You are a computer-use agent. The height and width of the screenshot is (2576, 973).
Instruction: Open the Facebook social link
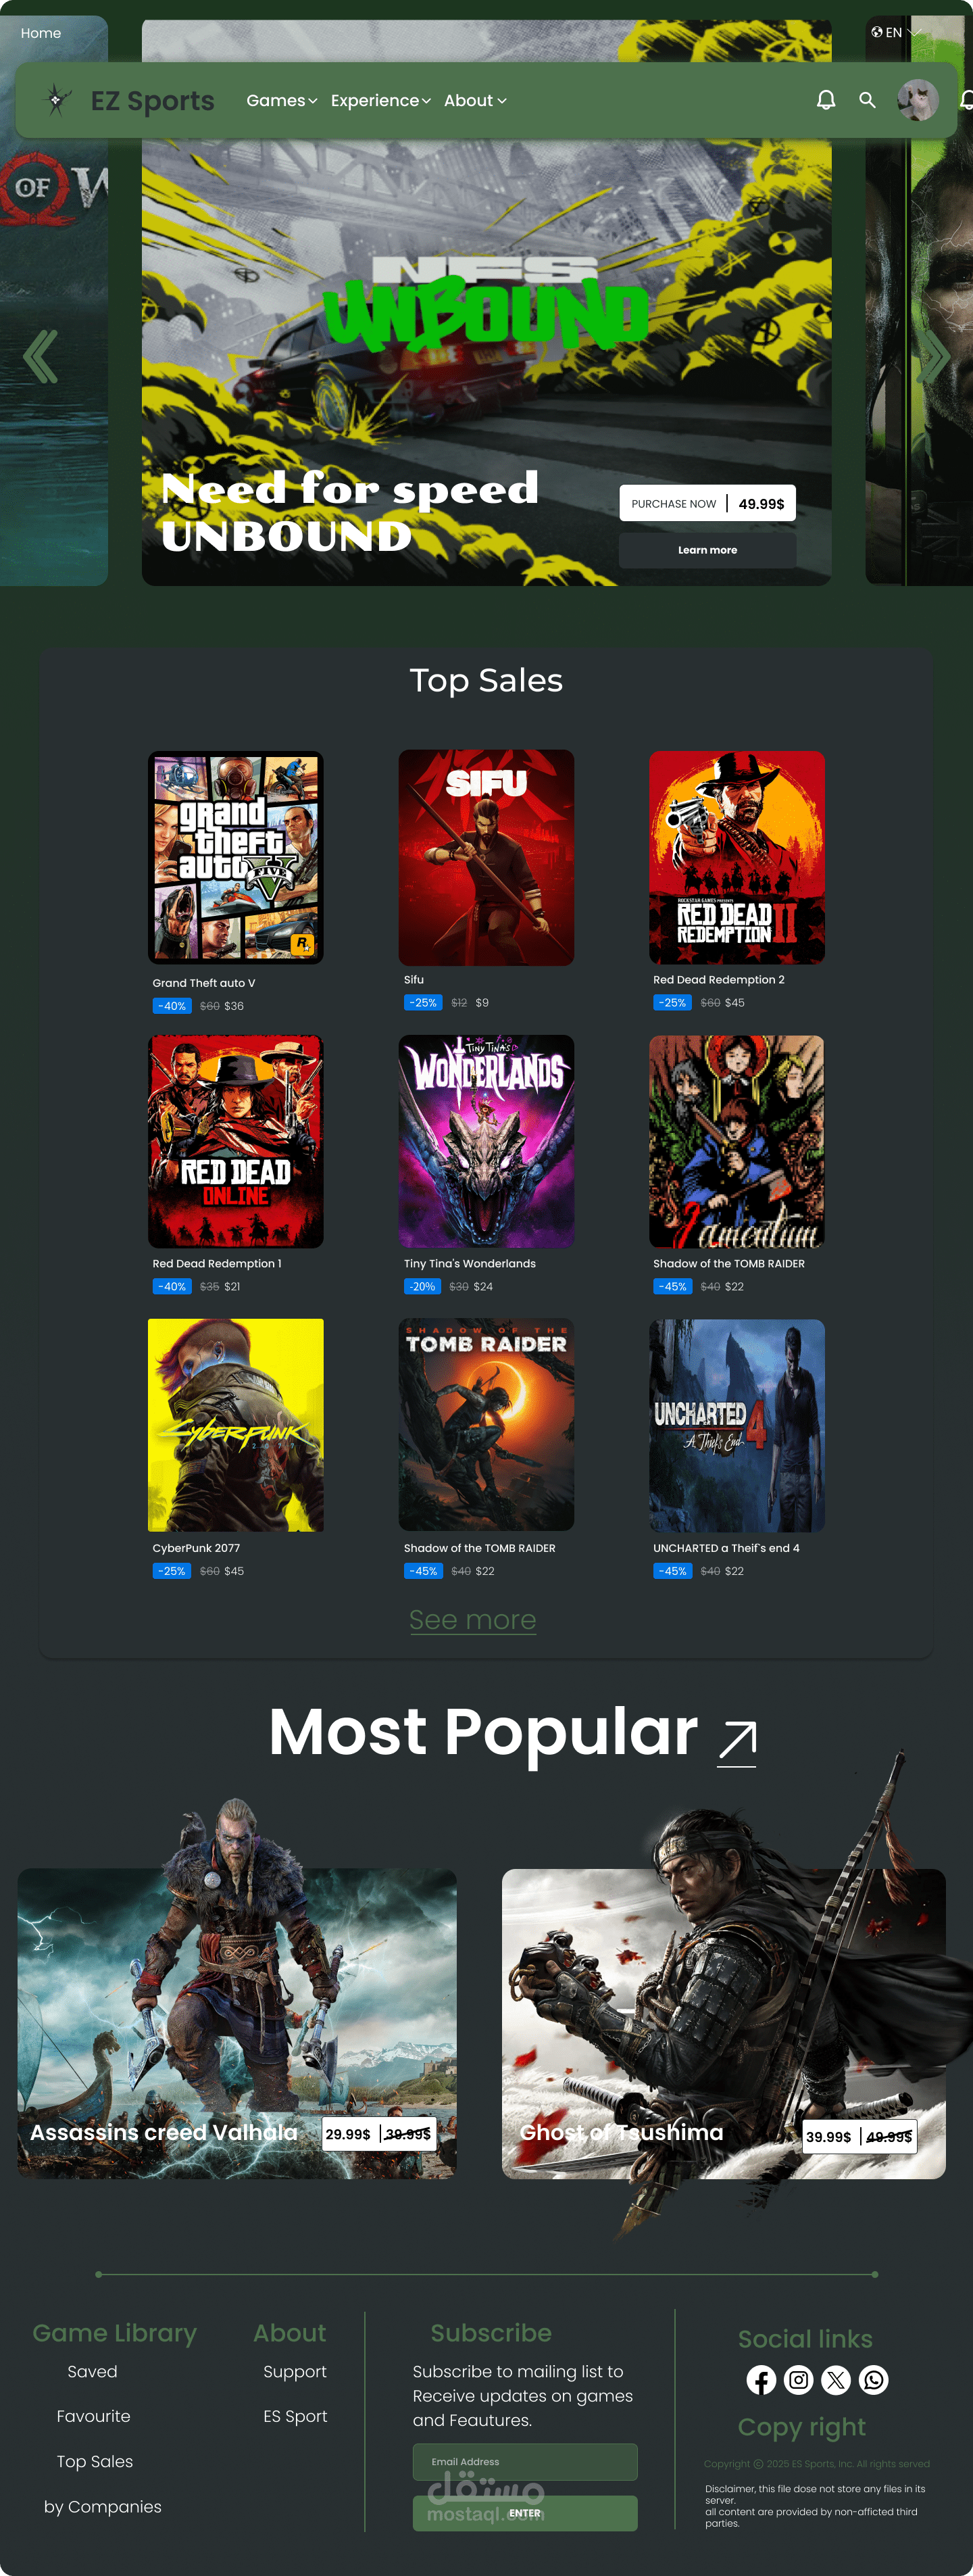pyautogui.click(x=761, y=2380)
